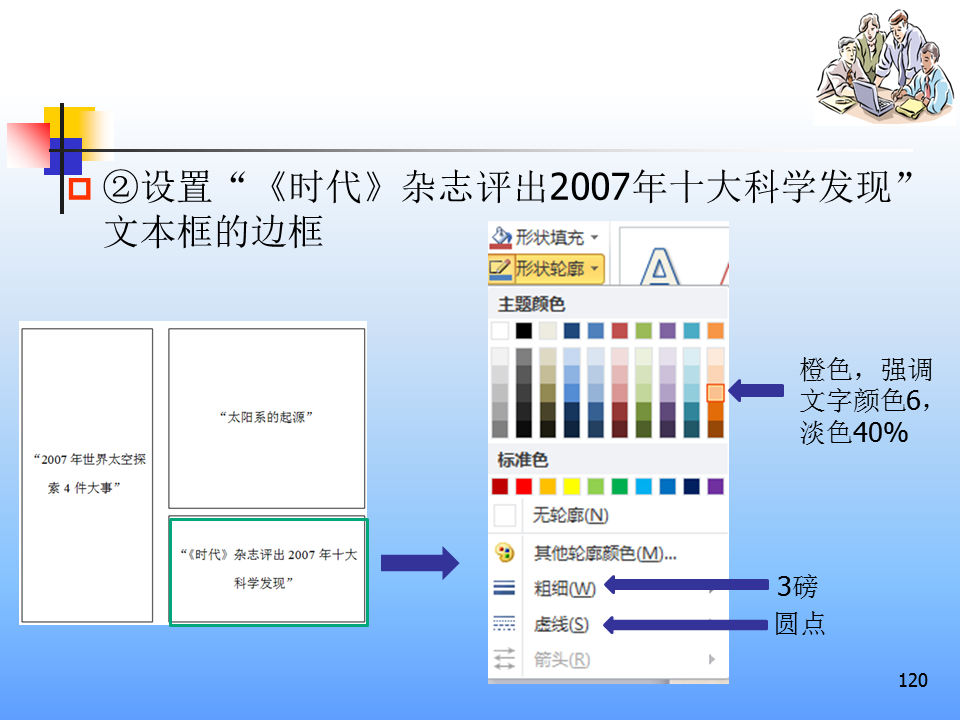Open the 形状轮廓 dropdown arrow
Viewport: 960px width, 720px height.
coord(594,269)
